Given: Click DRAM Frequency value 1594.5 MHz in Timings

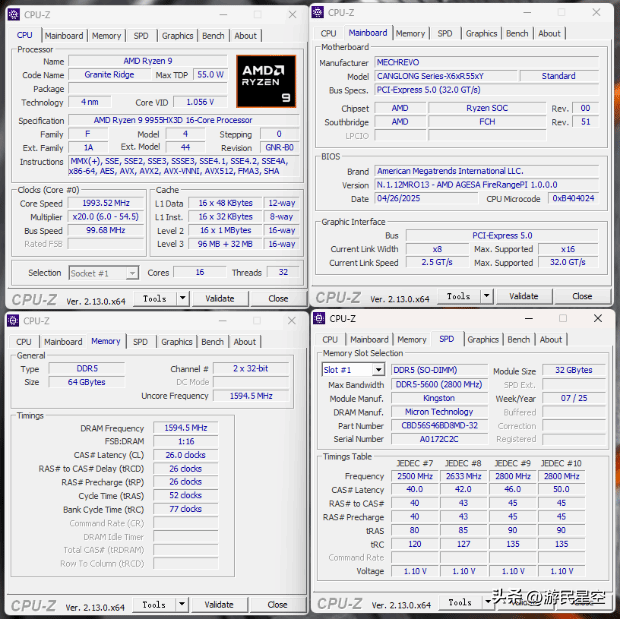Looking at the screenshot, I should [x=185, y=428].
